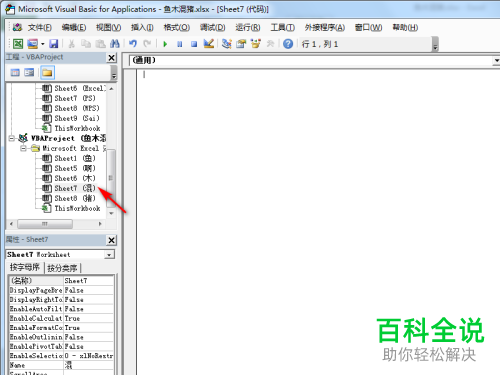Click the Paste clipboard icon
The width and height of the screenshot is (500, 375).
[100, 44]
